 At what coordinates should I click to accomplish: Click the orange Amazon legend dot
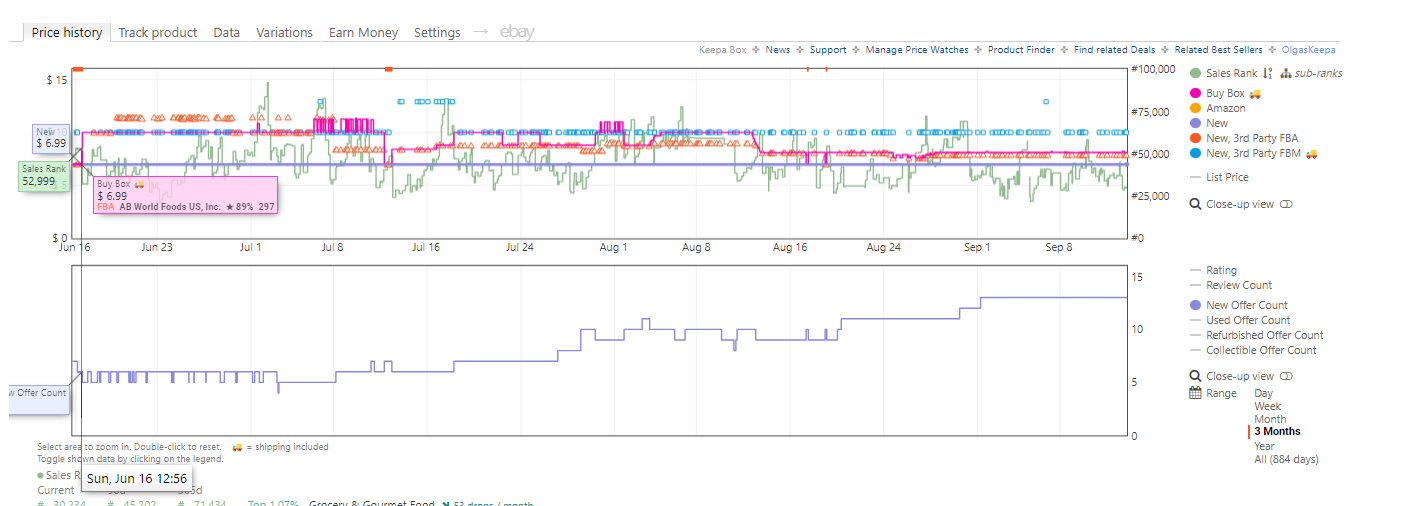(x=1195, y=108)
